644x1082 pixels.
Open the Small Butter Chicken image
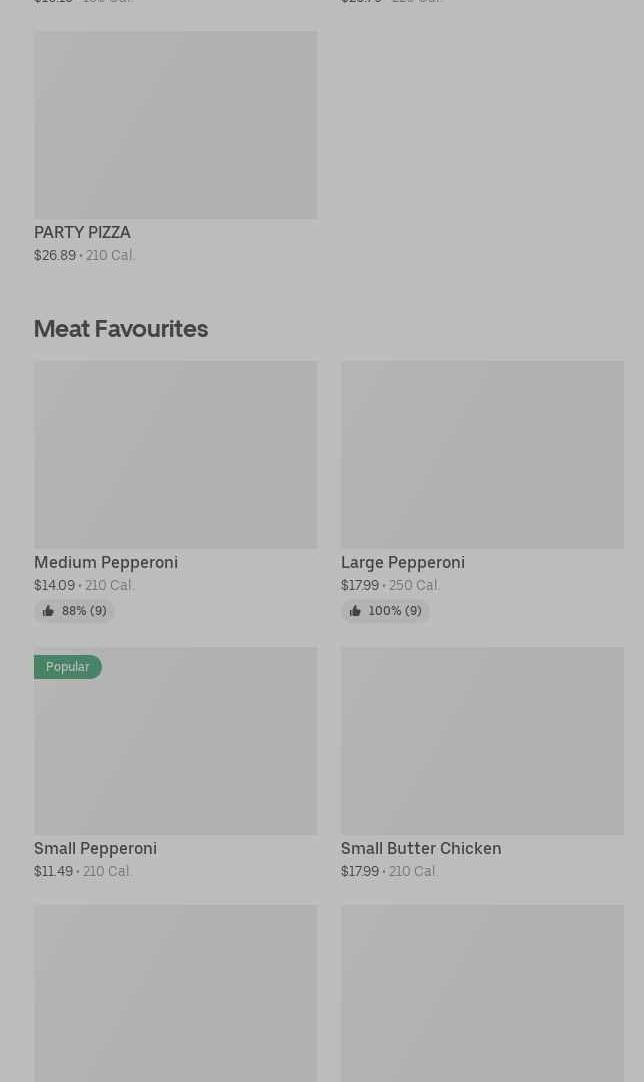coord(482,741)
